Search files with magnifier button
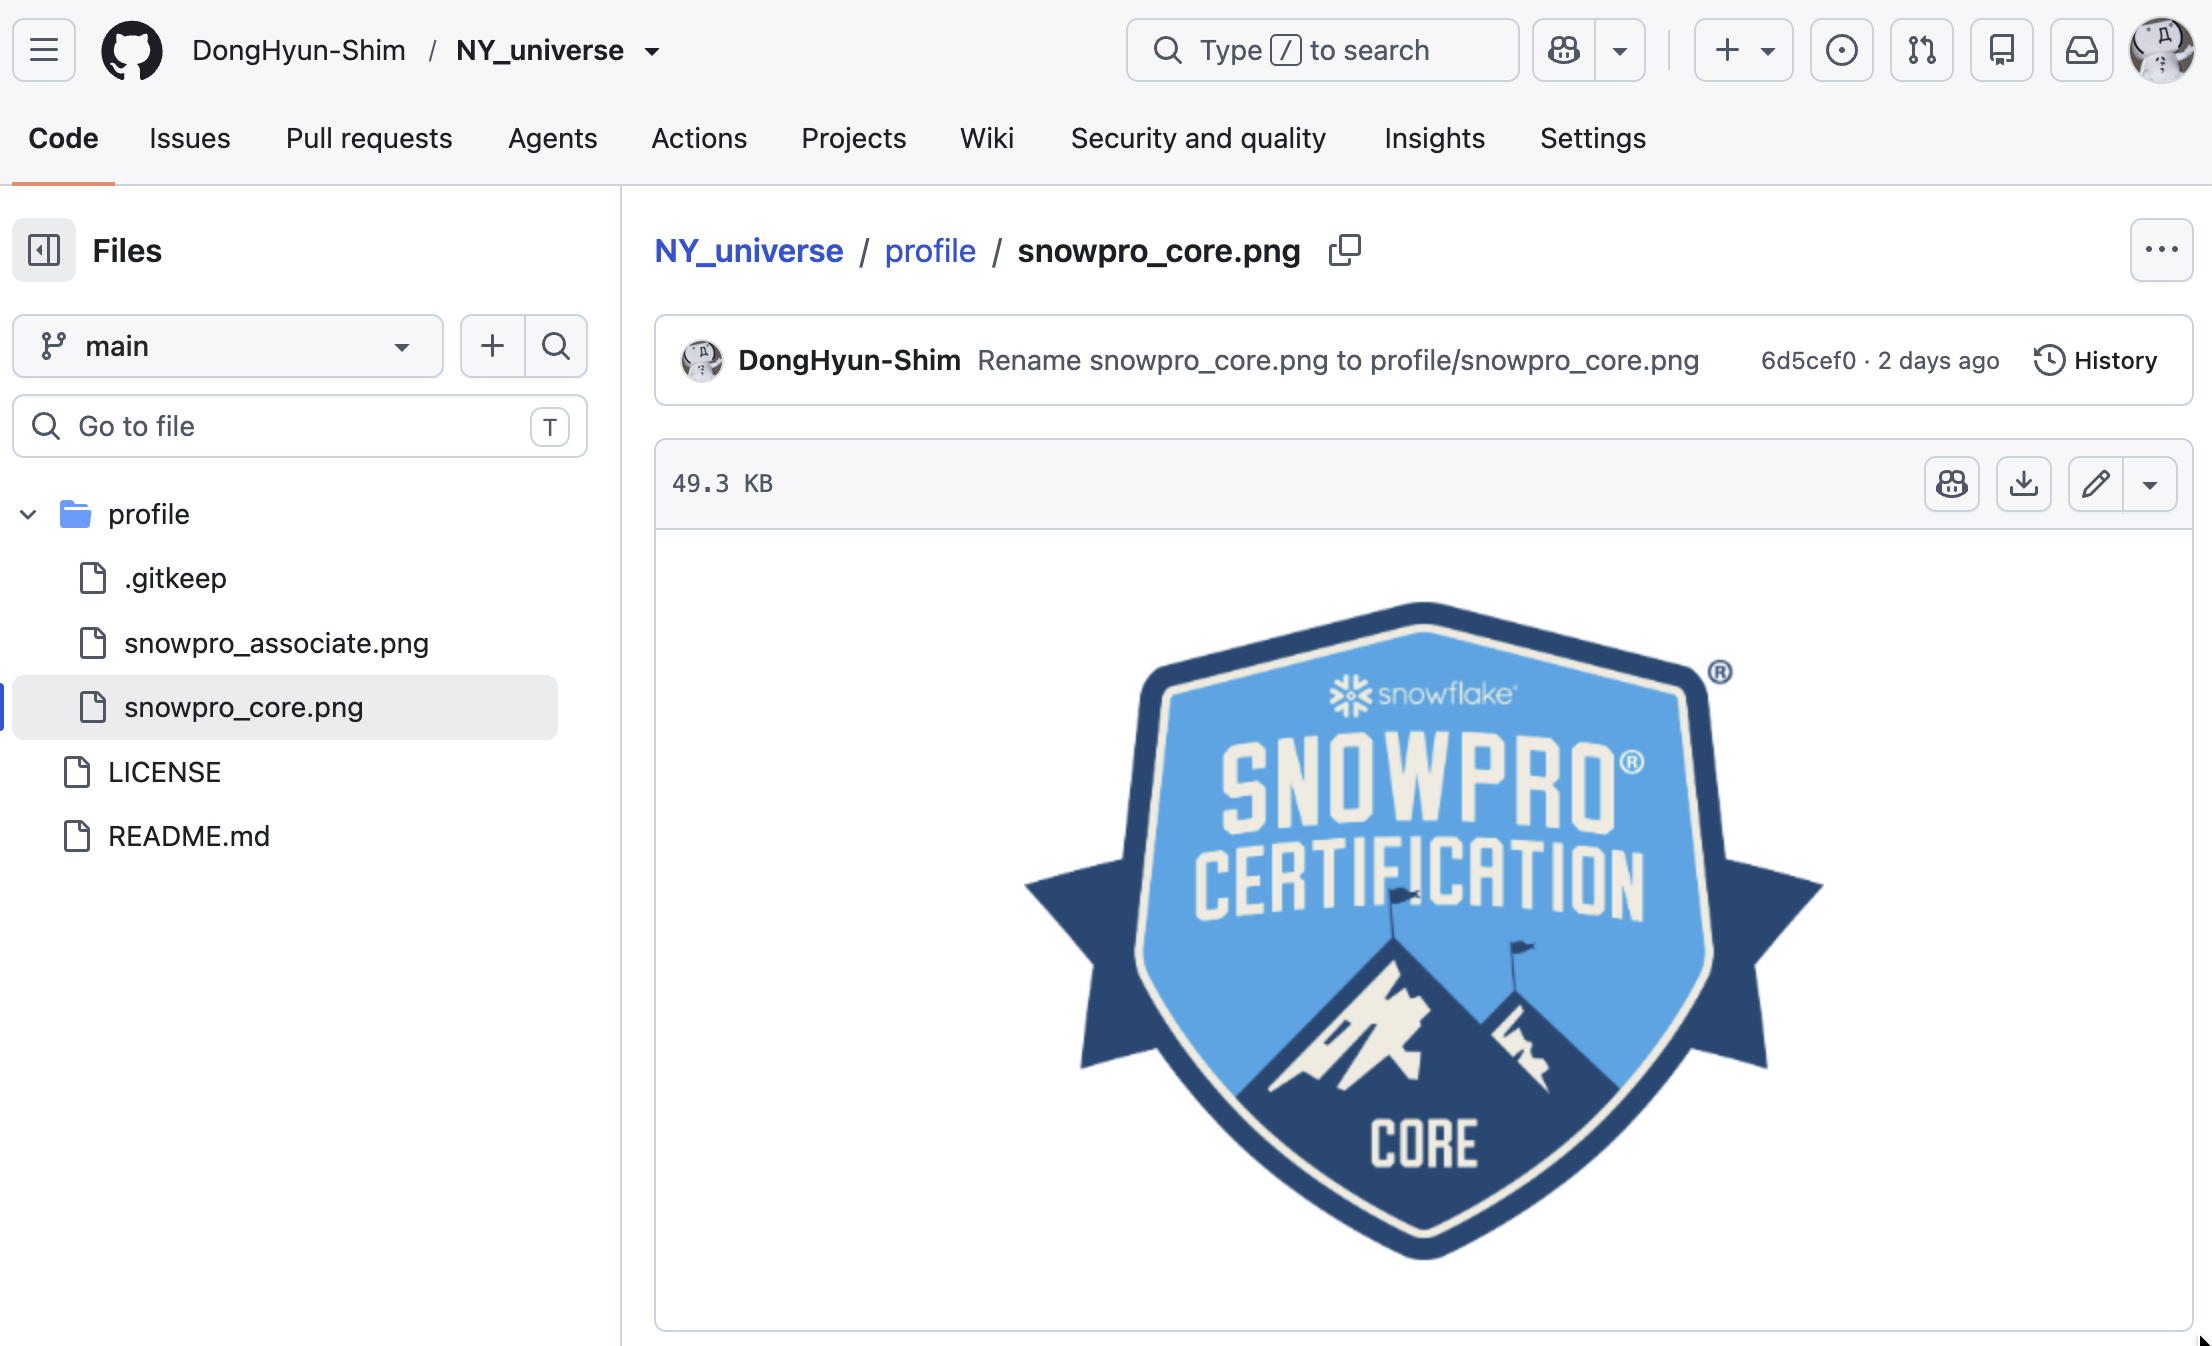Viewport: 2212px width, 1346px height. (556, 346)
